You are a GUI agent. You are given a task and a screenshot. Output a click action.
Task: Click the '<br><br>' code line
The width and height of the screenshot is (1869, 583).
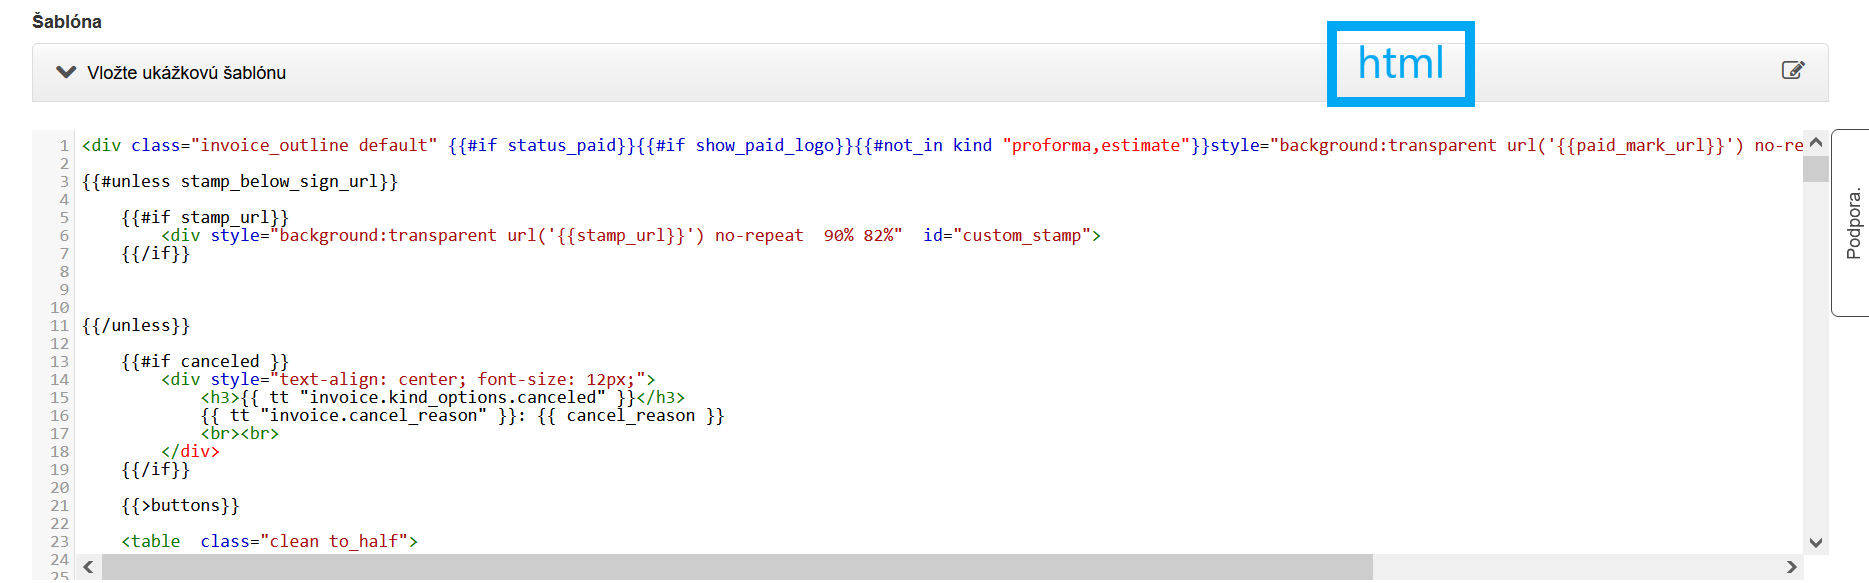tap(240, 434)
